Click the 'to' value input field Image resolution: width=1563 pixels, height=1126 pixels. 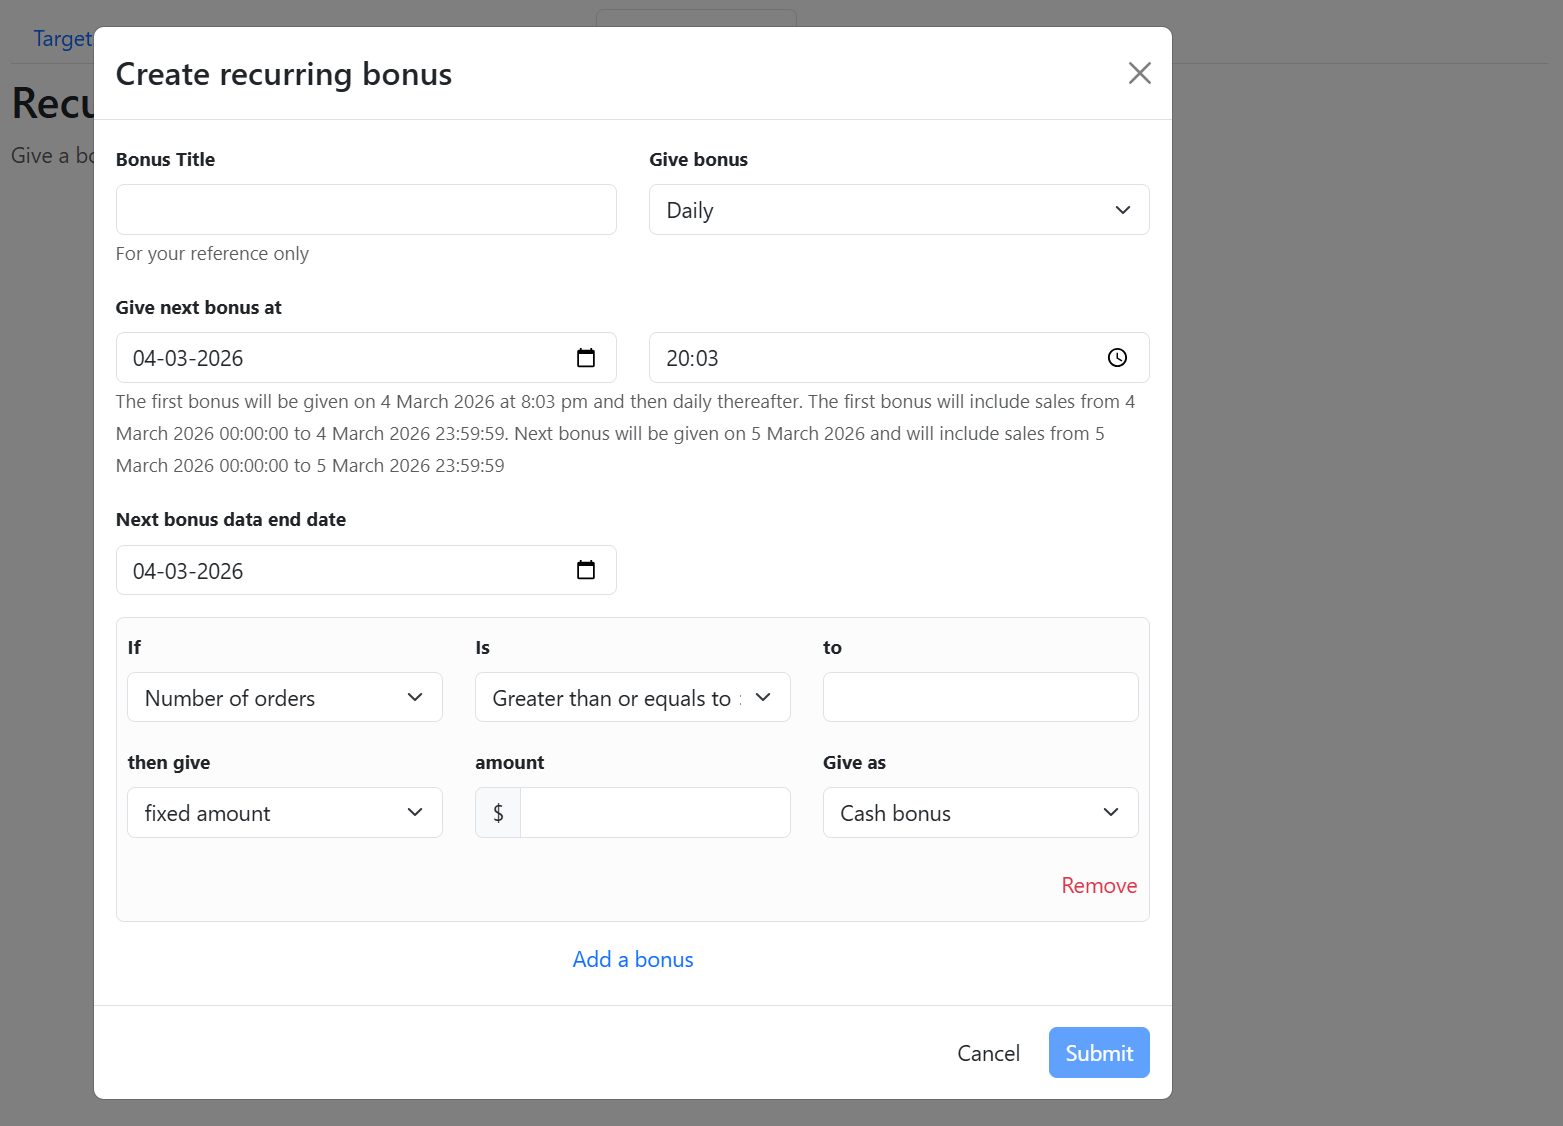click(979, 698)
